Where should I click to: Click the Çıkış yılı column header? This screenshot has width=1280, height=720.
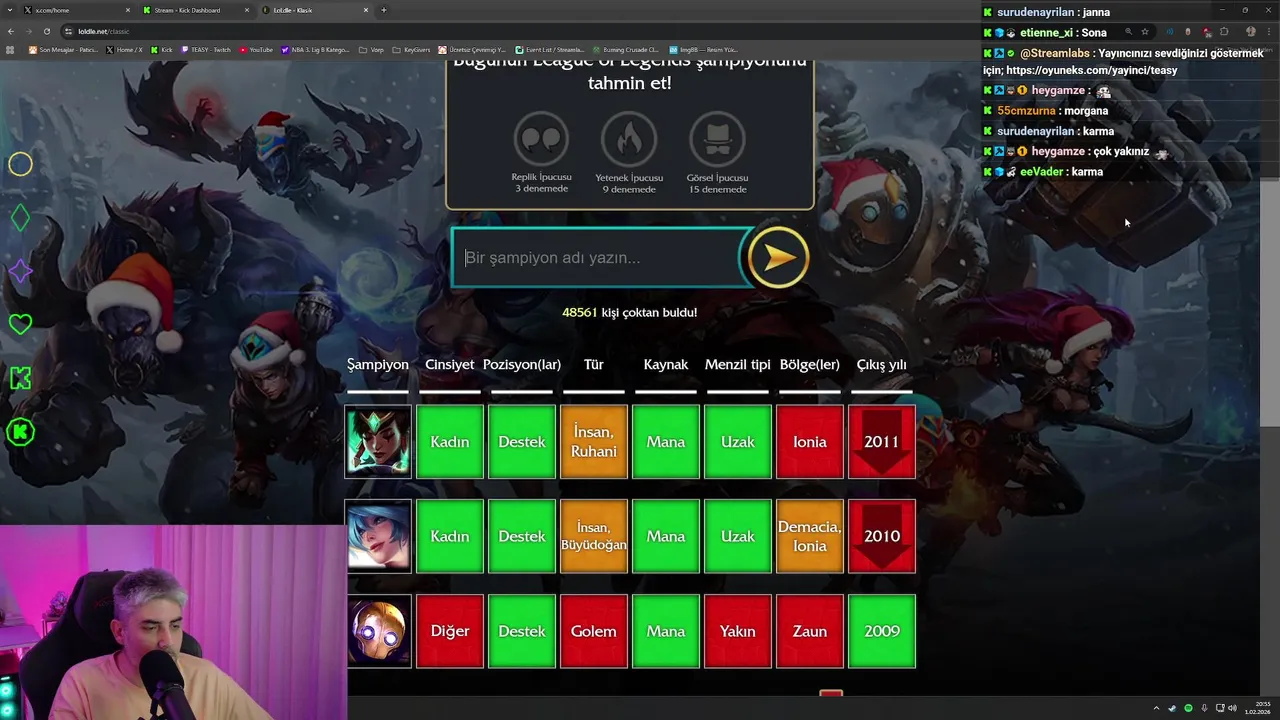881,364
